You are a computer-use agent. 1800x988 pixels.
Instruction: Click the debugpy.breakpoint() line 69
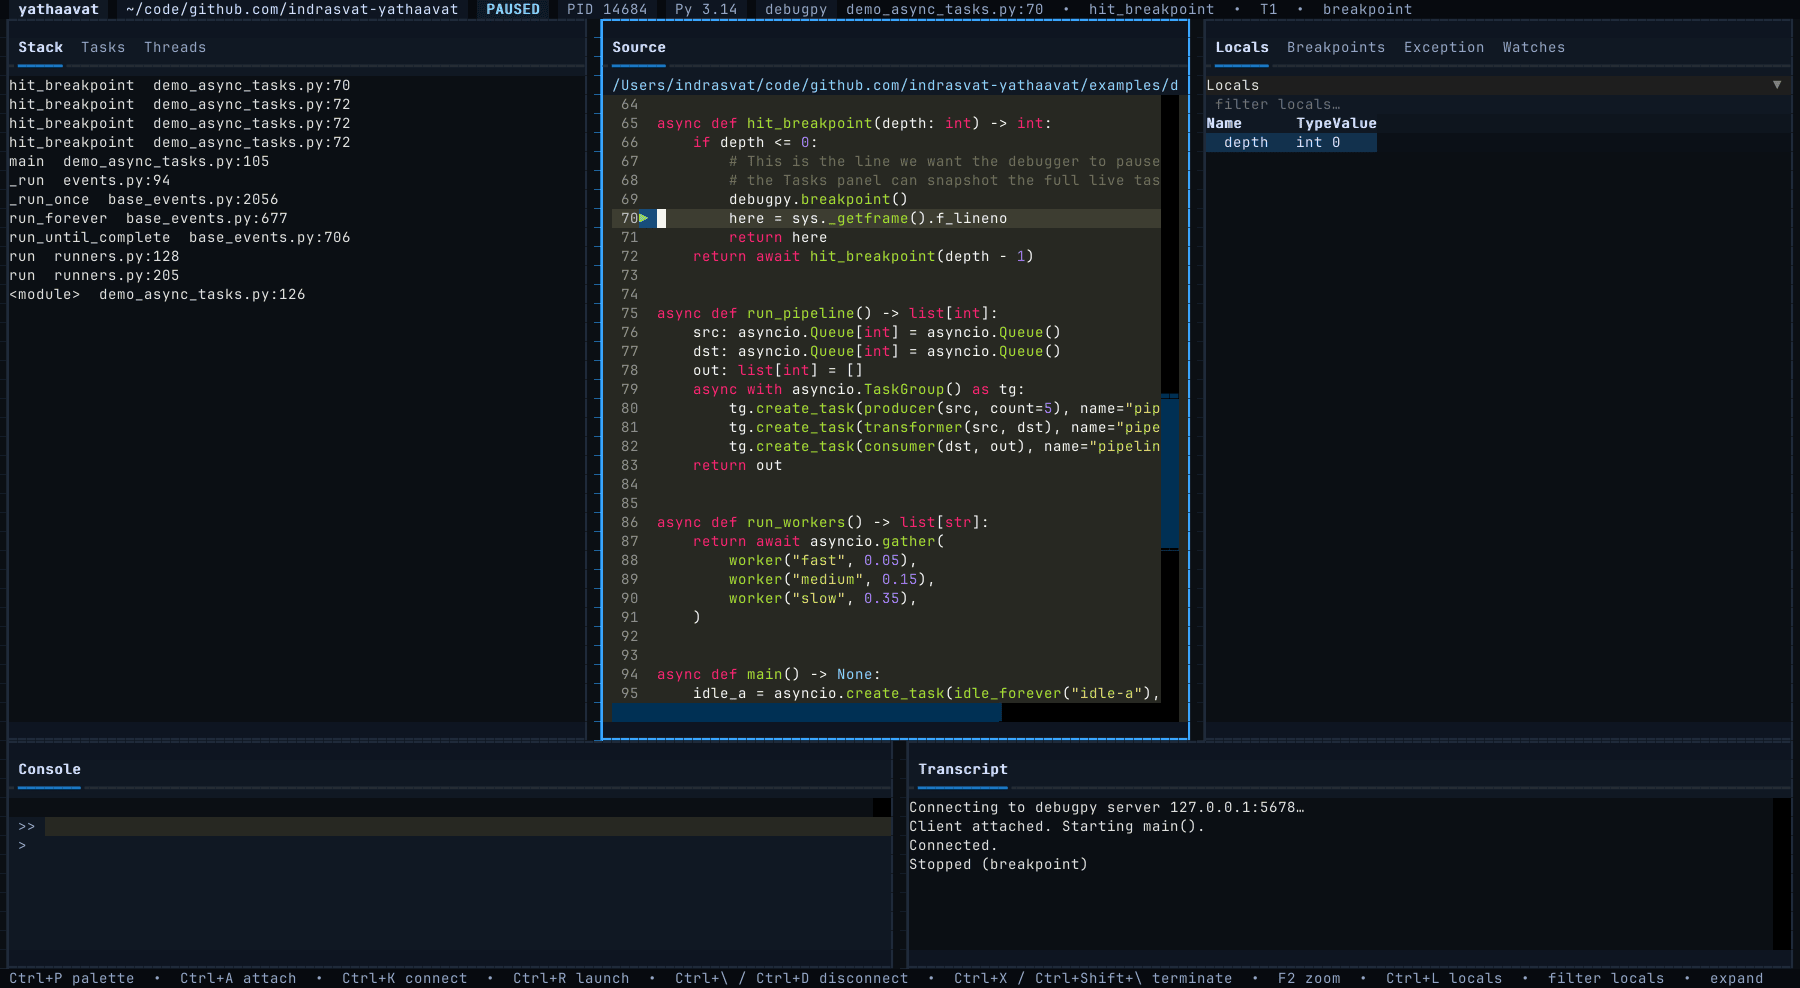(818, 199)
